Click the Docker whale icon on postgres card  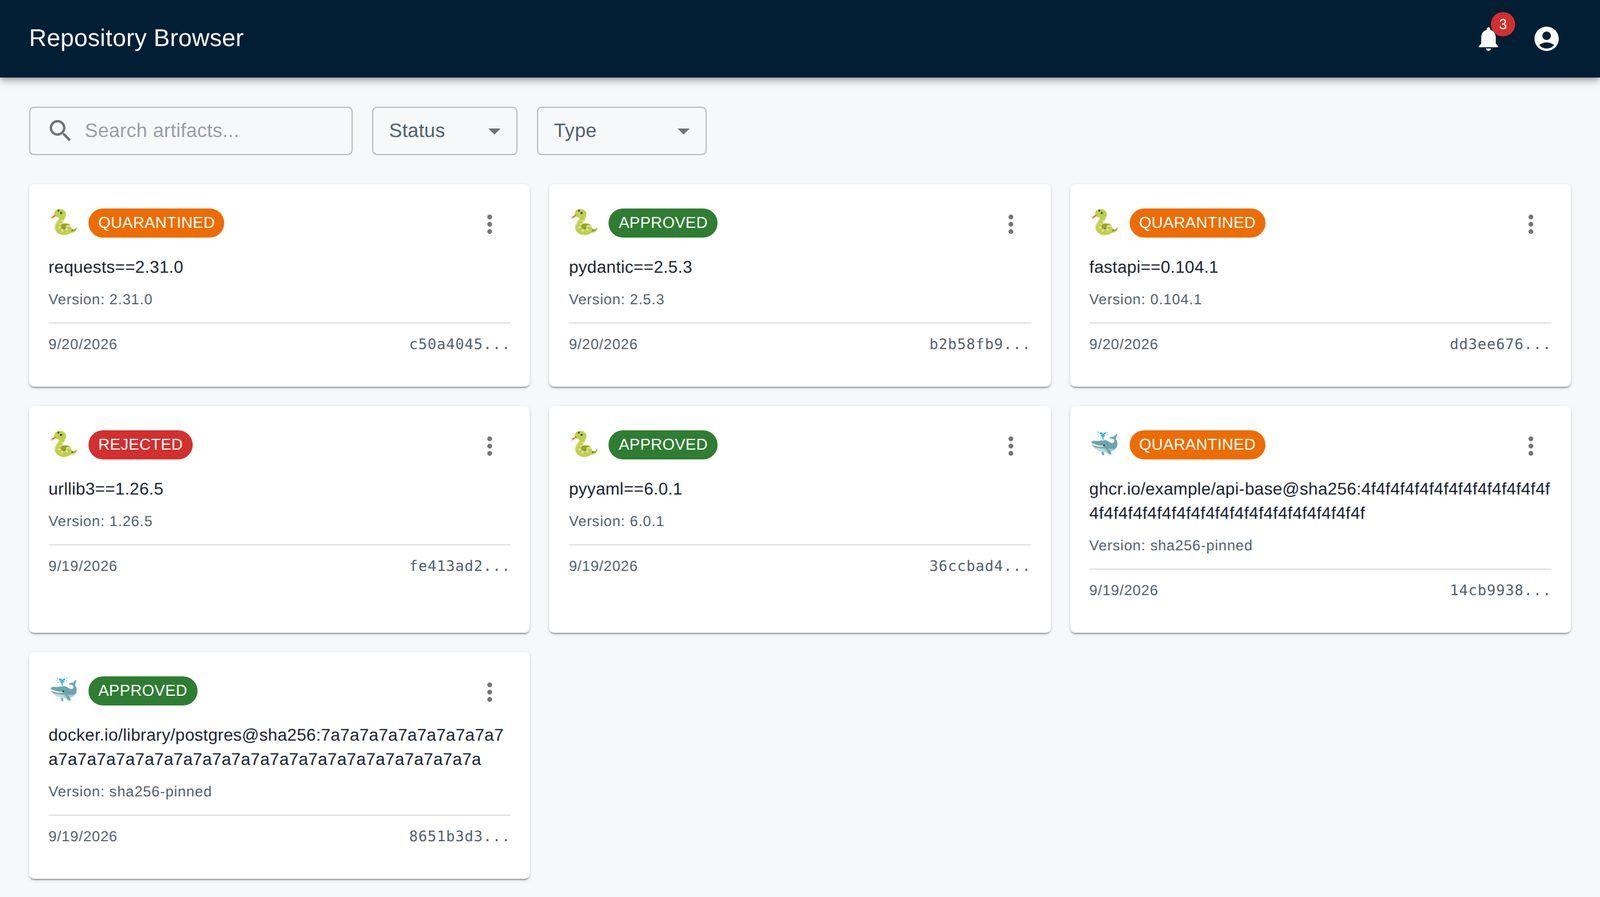(63, 690)
